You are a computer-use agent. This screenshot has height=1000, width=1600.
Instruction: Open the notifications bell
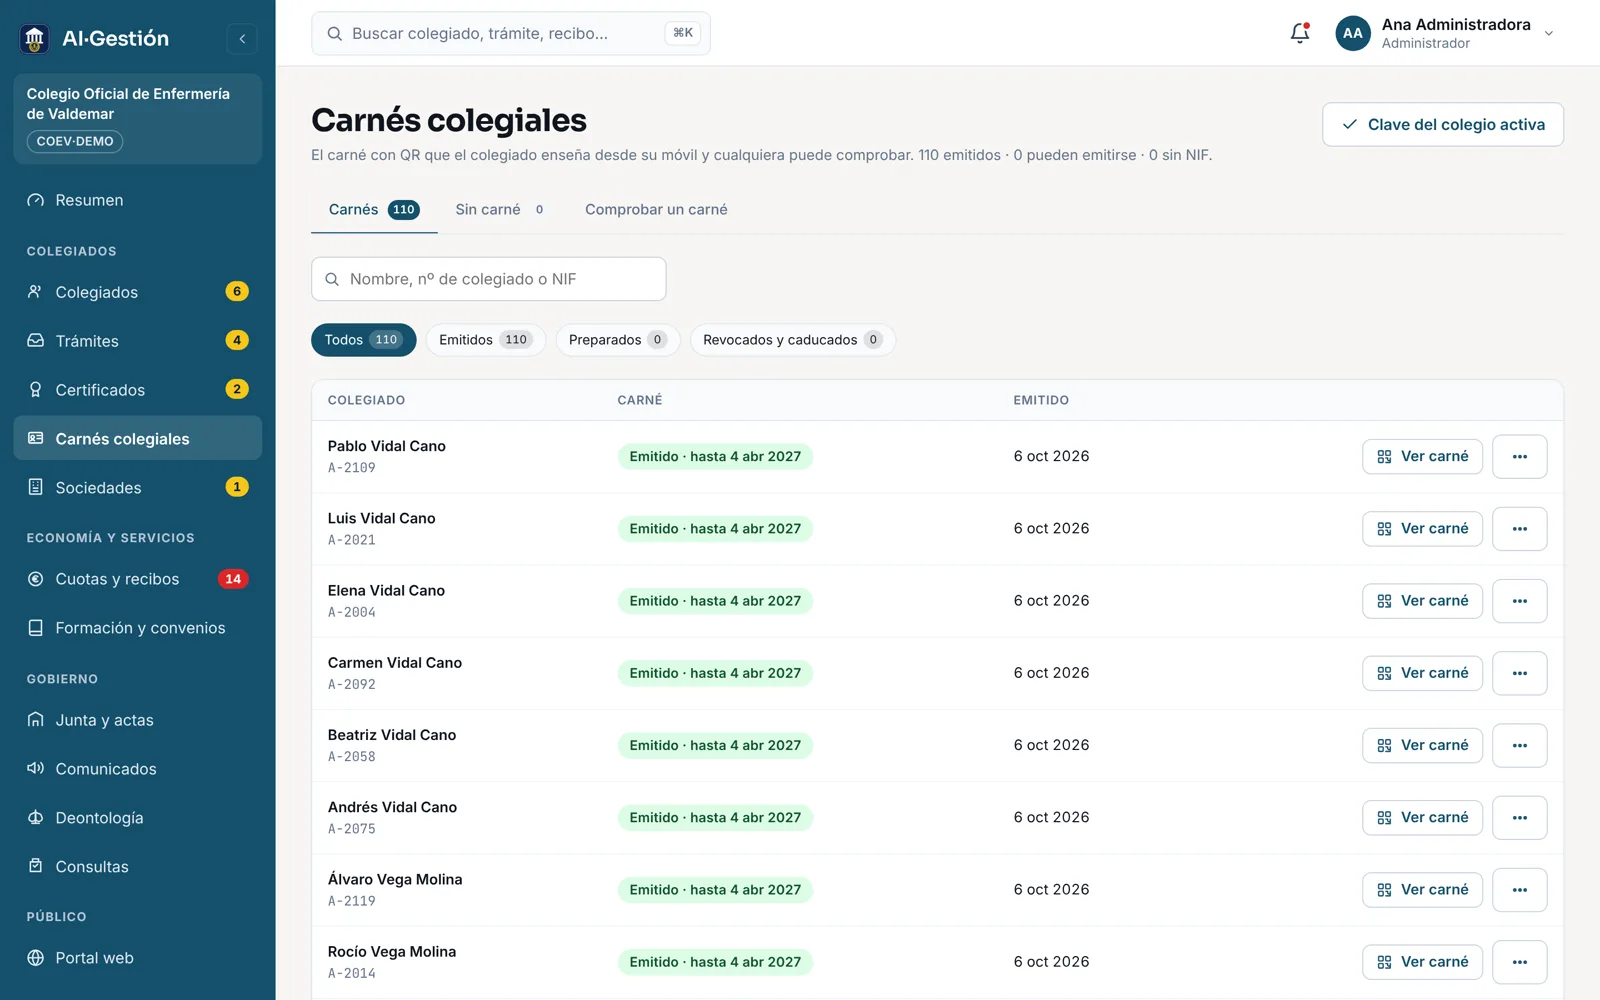point(1299,33)
